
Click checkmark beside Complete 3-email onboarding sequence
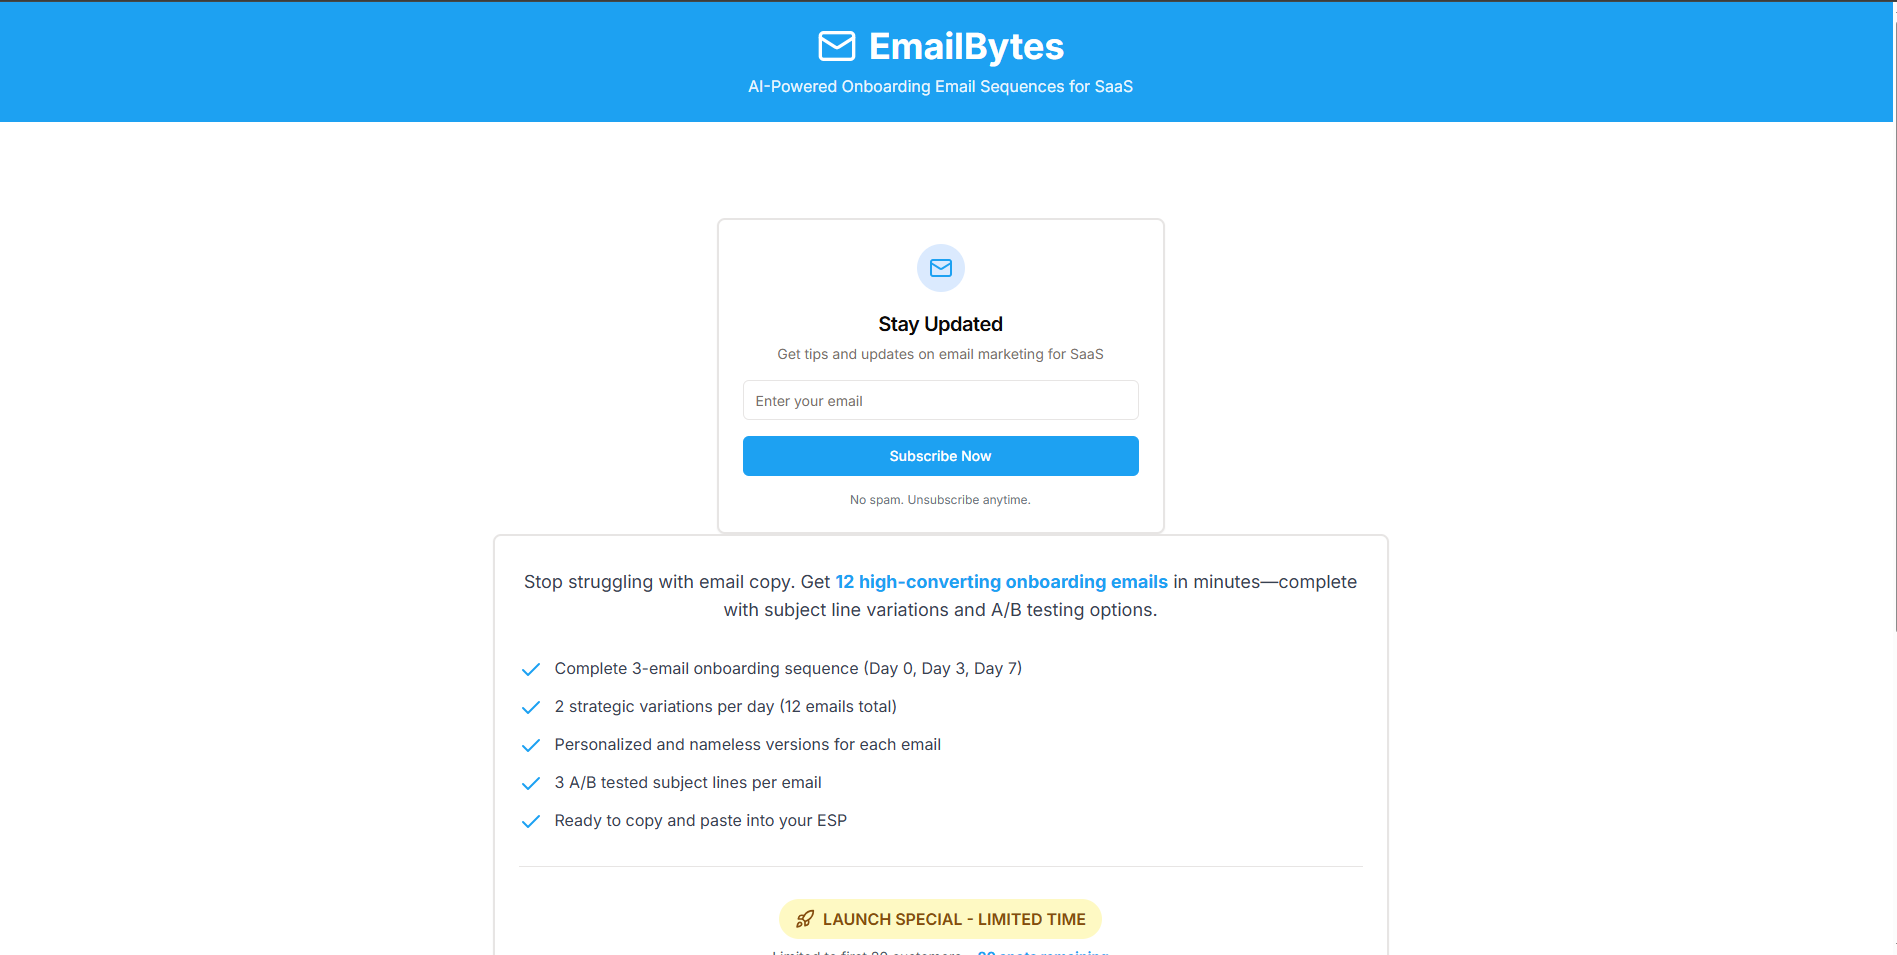[x=531, y=669]
